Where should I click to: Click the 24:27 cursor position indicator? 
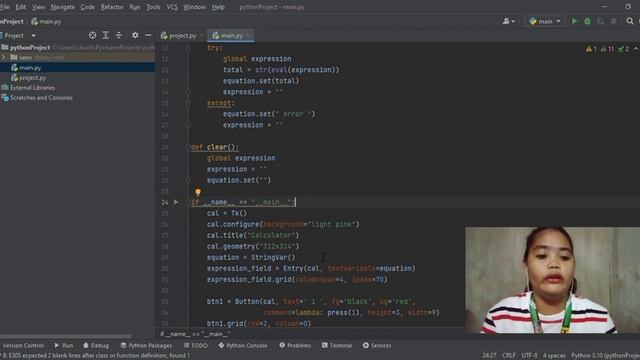[489, 356]
